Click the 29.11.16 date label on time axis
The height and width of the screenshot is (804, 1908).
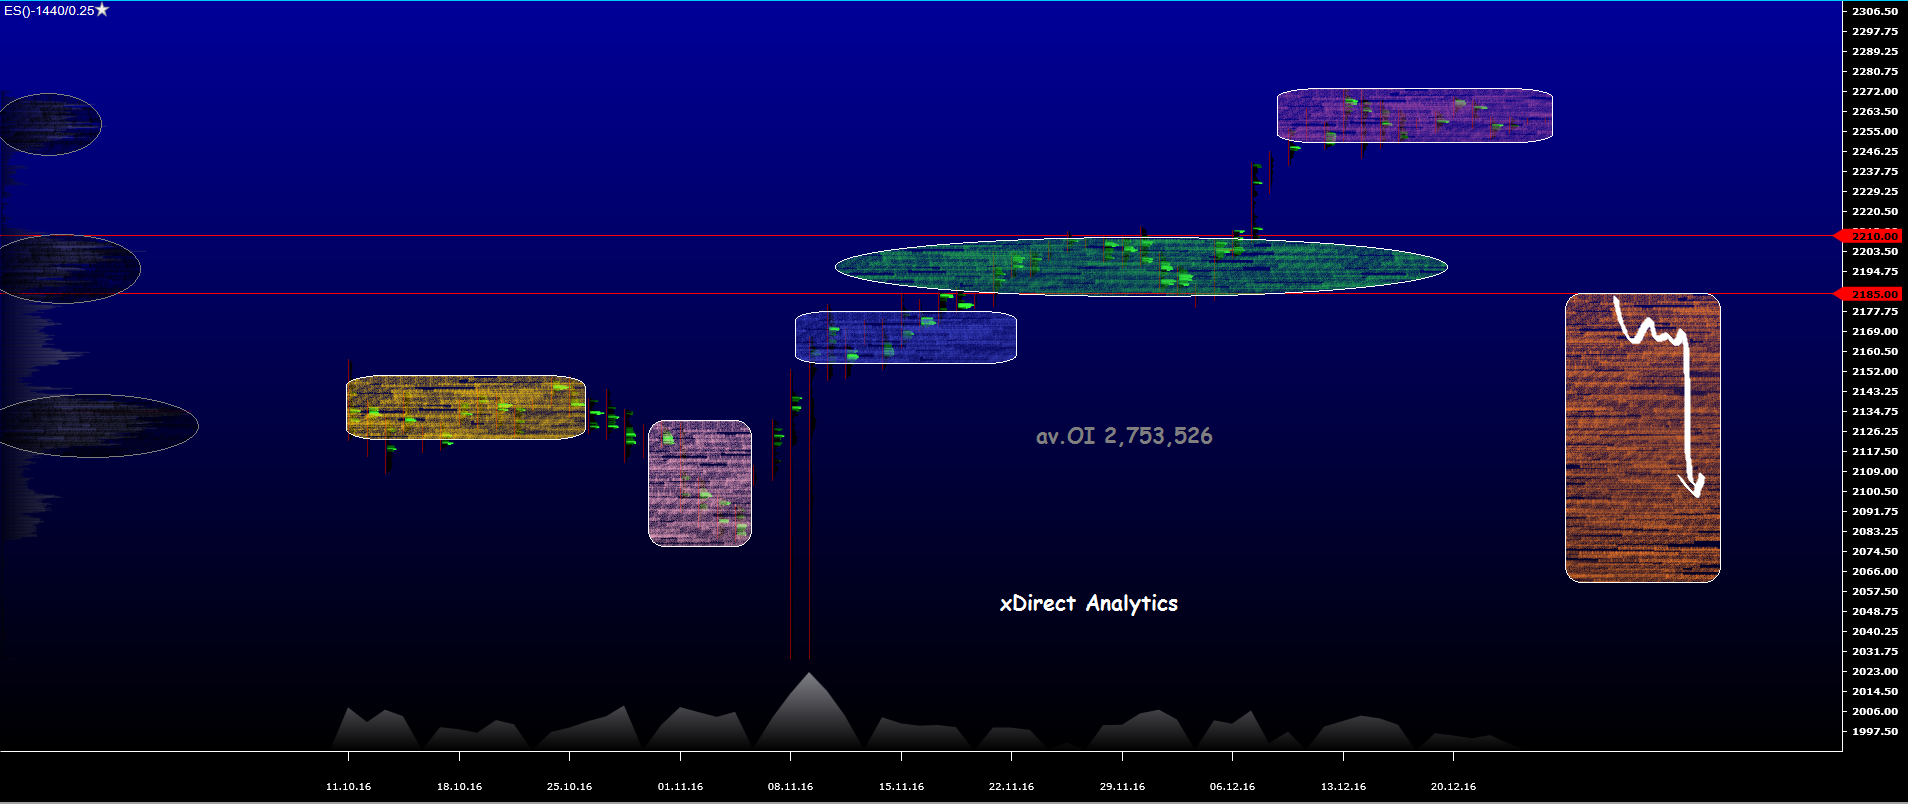click(x=1122, y=786)
